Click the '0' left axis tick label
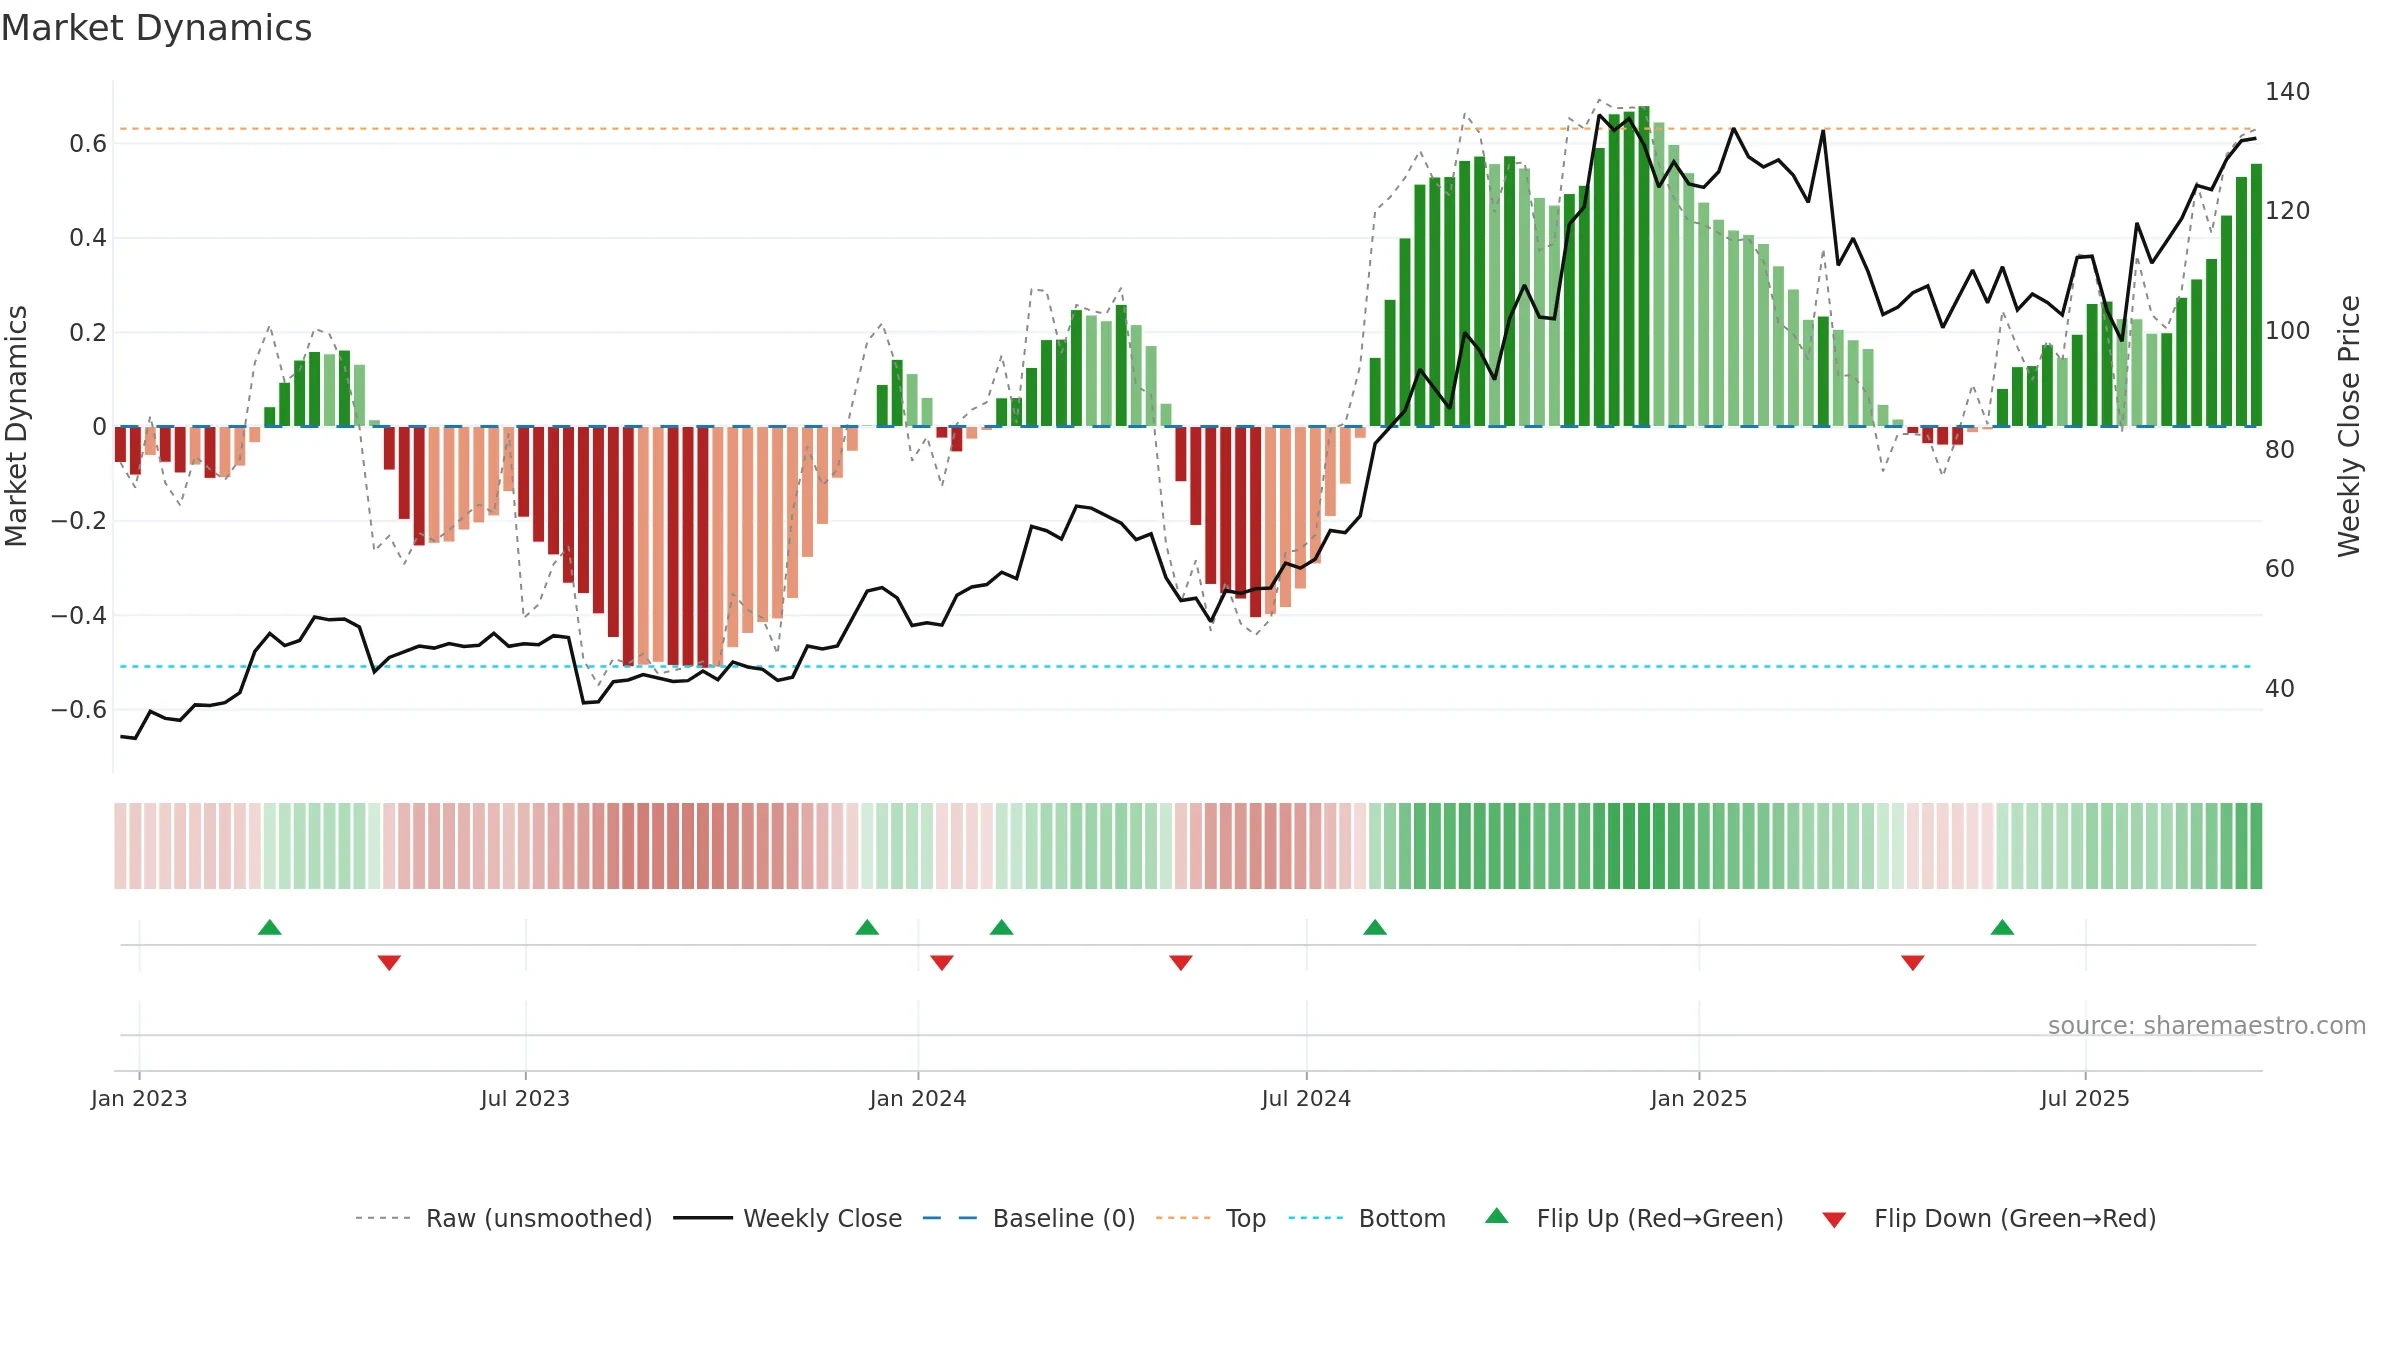This screenshot has width=2400, height=1350. click(x=99, y=427)
